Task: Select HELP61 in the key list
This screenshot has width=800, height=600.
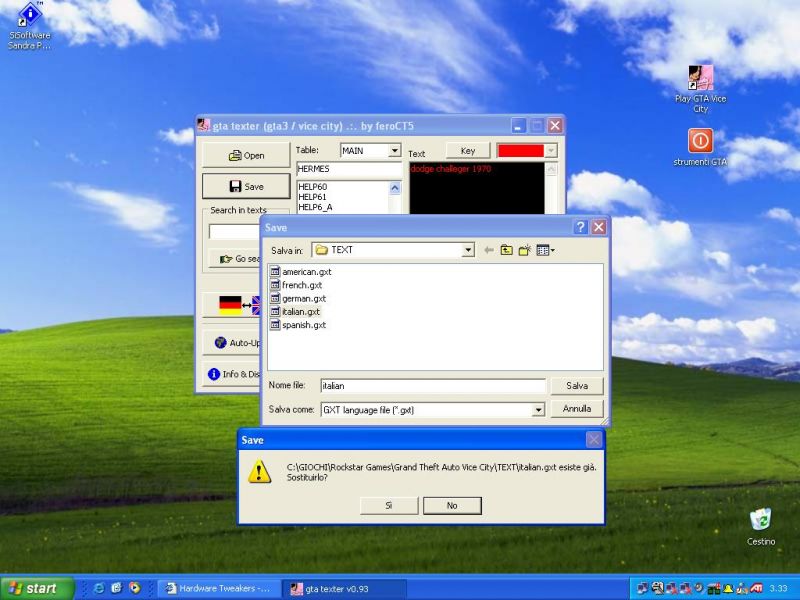Action: point(312,197)
